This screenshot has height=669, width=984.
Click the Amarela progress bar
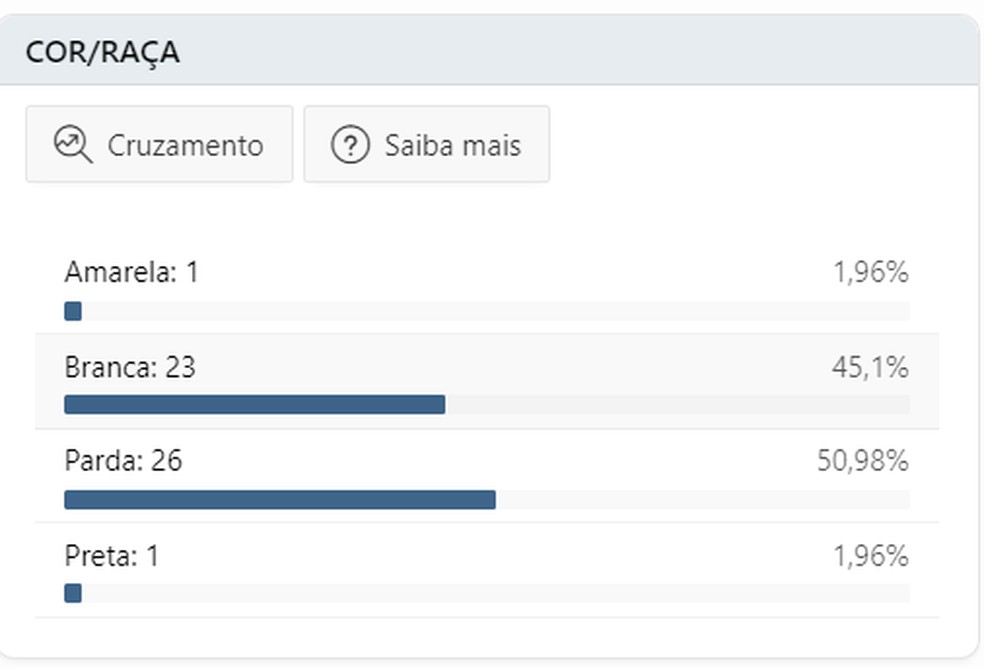click(x=73, y=311)
